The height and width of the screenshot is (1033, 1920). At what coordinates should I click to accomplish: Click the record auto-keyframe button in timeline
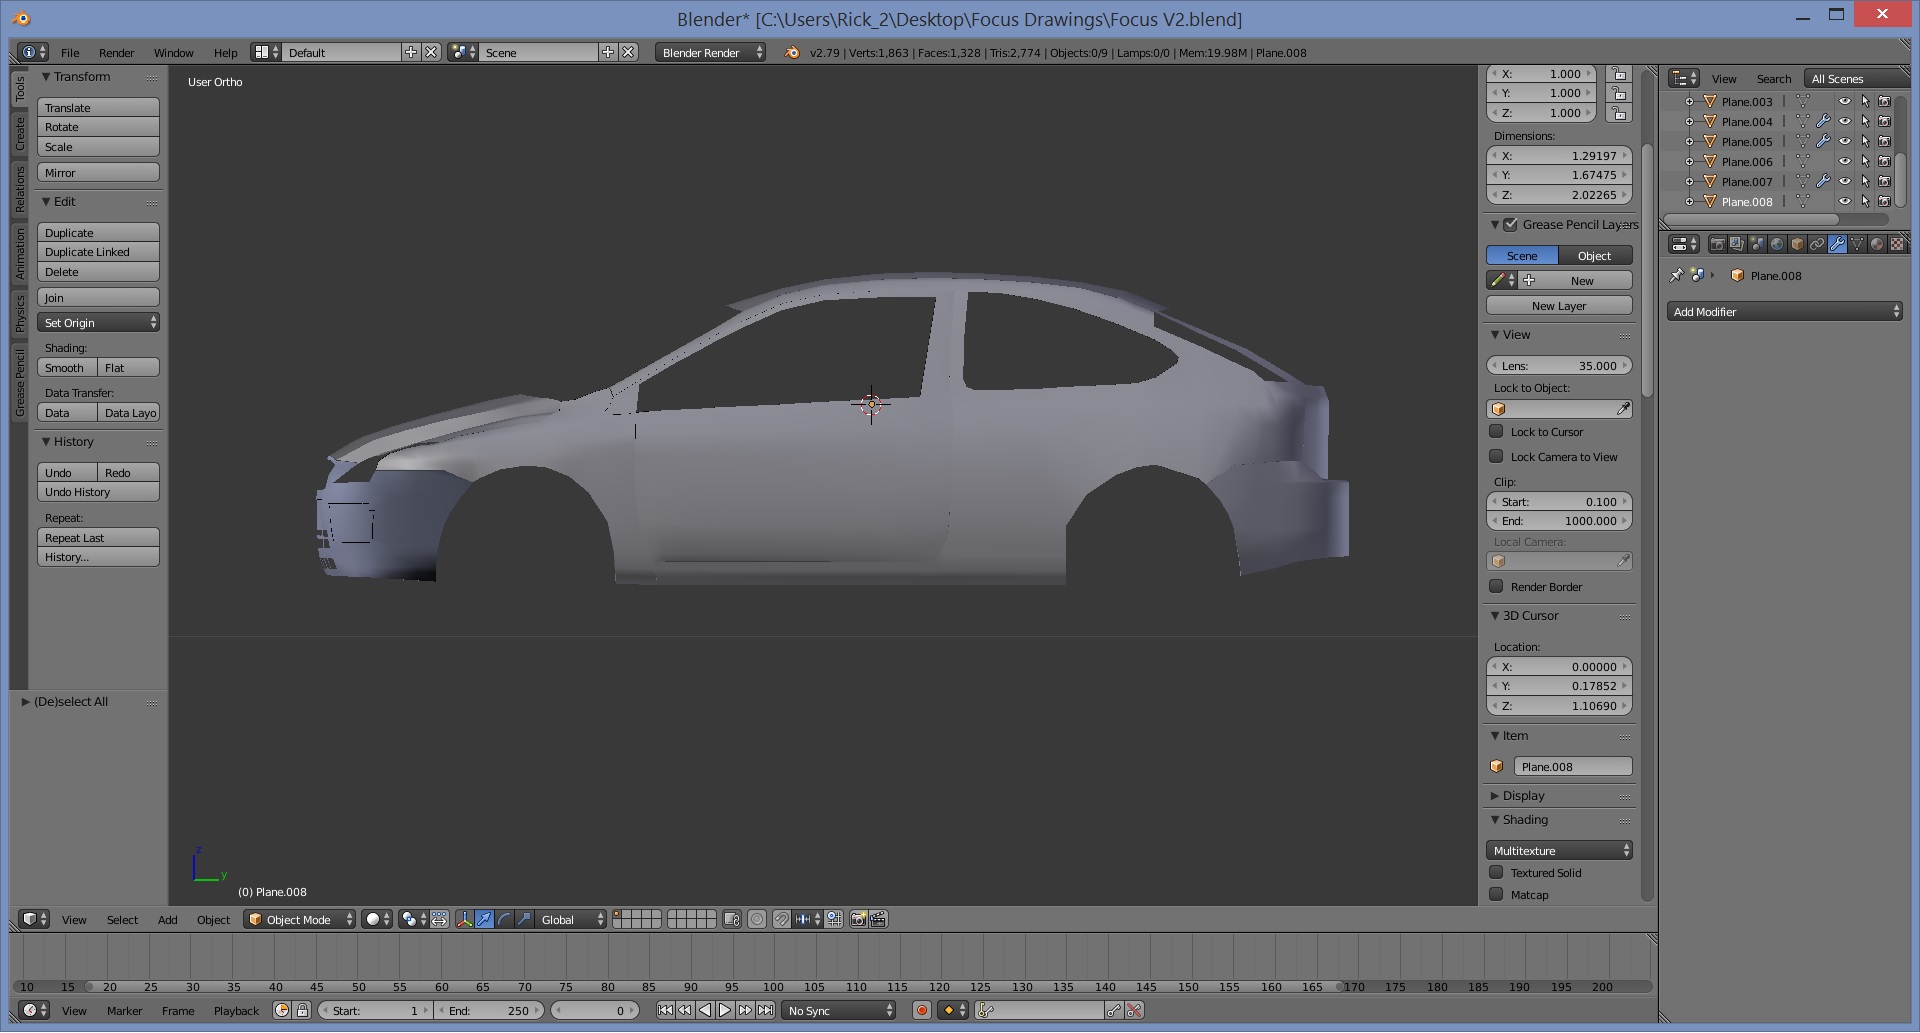pos(922,1011)
